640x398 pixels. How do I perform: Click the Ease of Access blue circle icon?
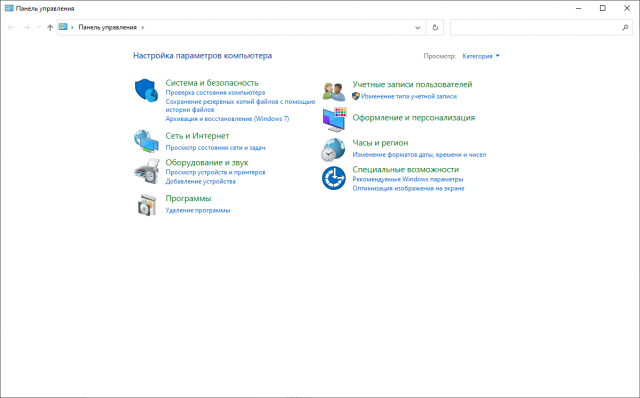(333, 178)
